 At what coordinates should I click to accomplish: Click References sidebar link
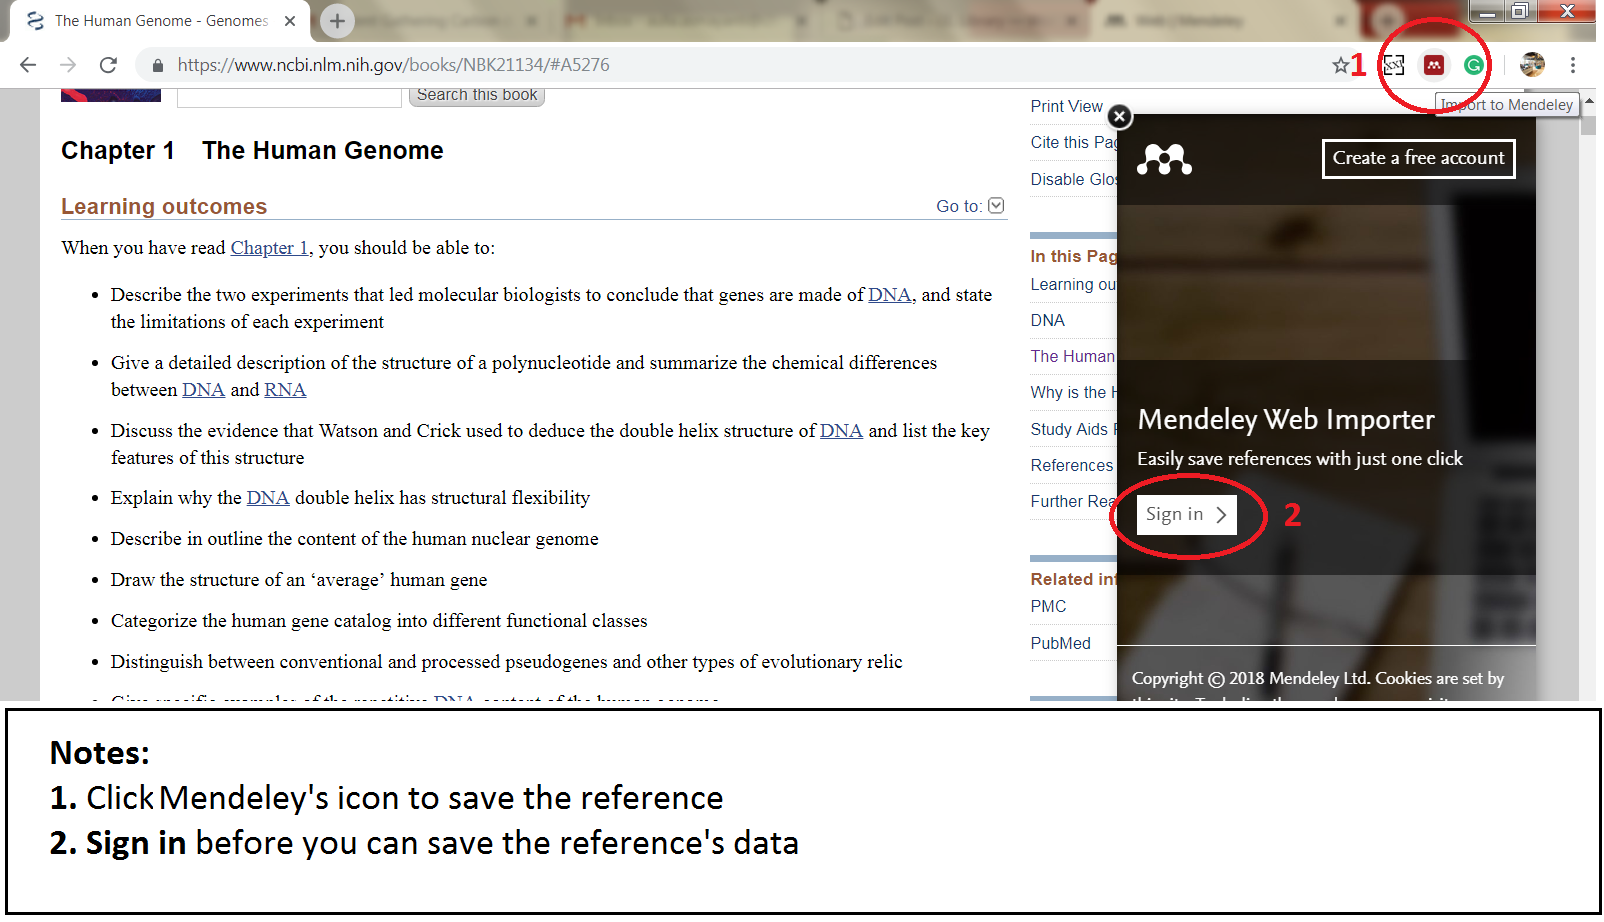1072,465
